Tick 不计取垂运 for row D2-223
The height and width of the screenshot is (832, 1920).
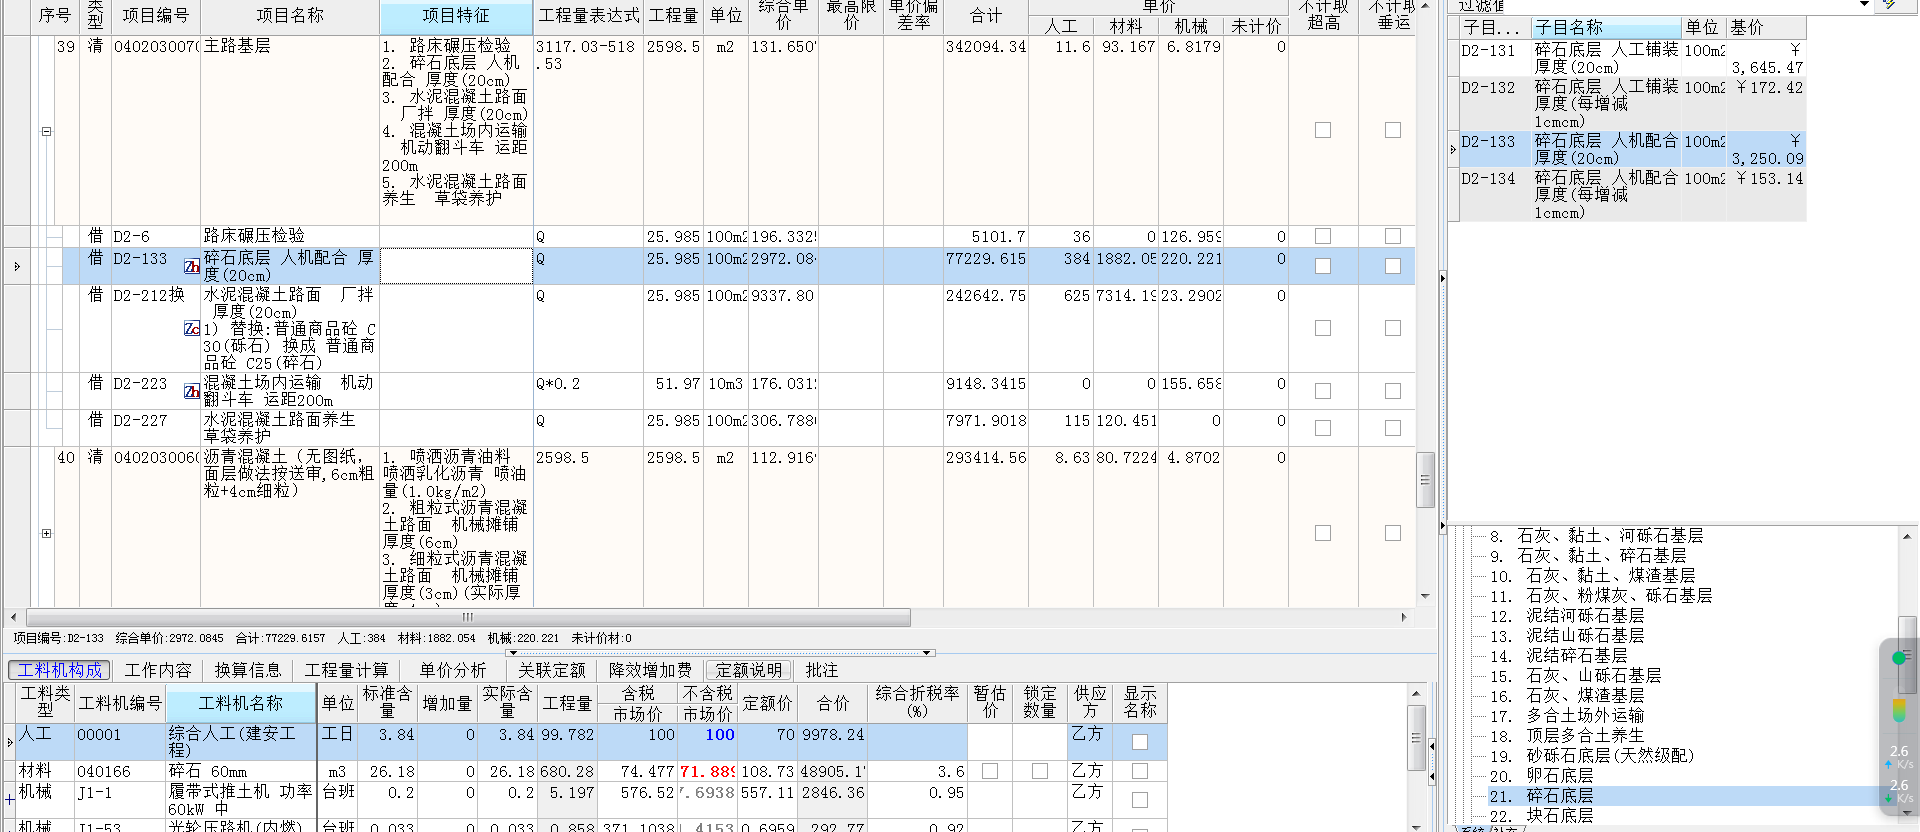click(x=1393, y=391)
